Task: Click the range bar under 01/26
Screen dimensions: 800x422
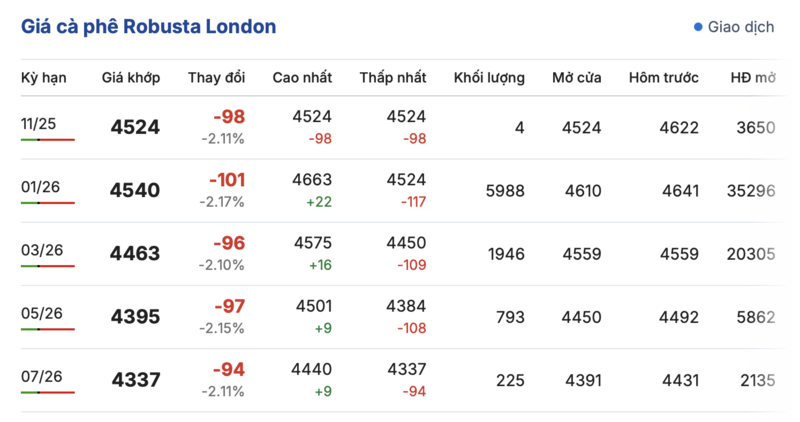Action: [x=47, y=203]
